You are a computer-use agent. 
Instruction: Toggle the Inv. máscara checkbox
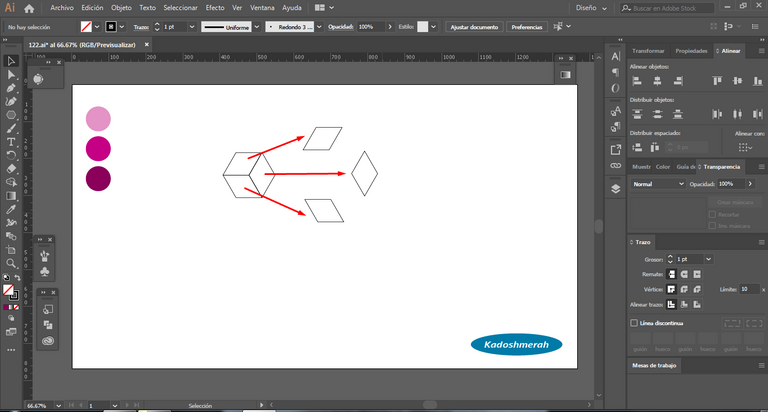click(712, 226)
